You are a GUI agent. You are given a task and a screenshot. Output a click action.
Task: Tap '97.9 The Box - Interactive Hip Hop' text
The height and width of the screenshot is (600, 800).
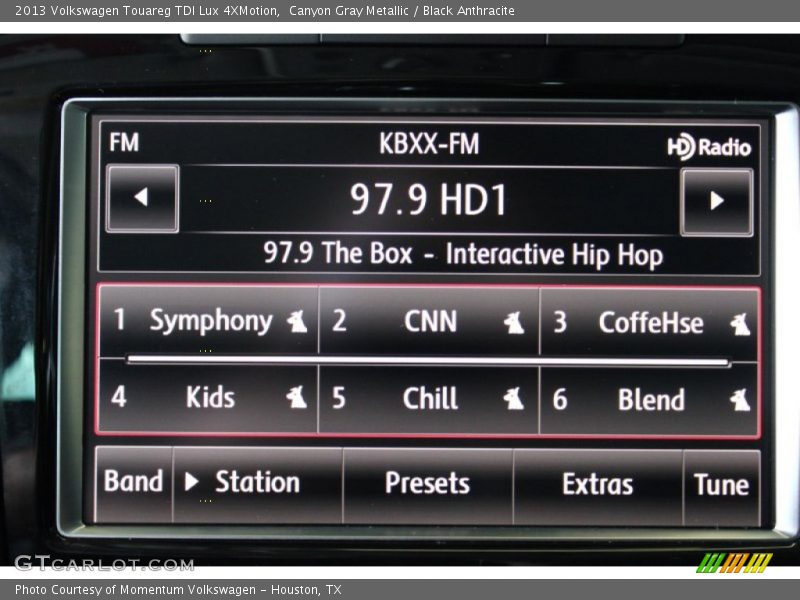[x=463, y=254]
